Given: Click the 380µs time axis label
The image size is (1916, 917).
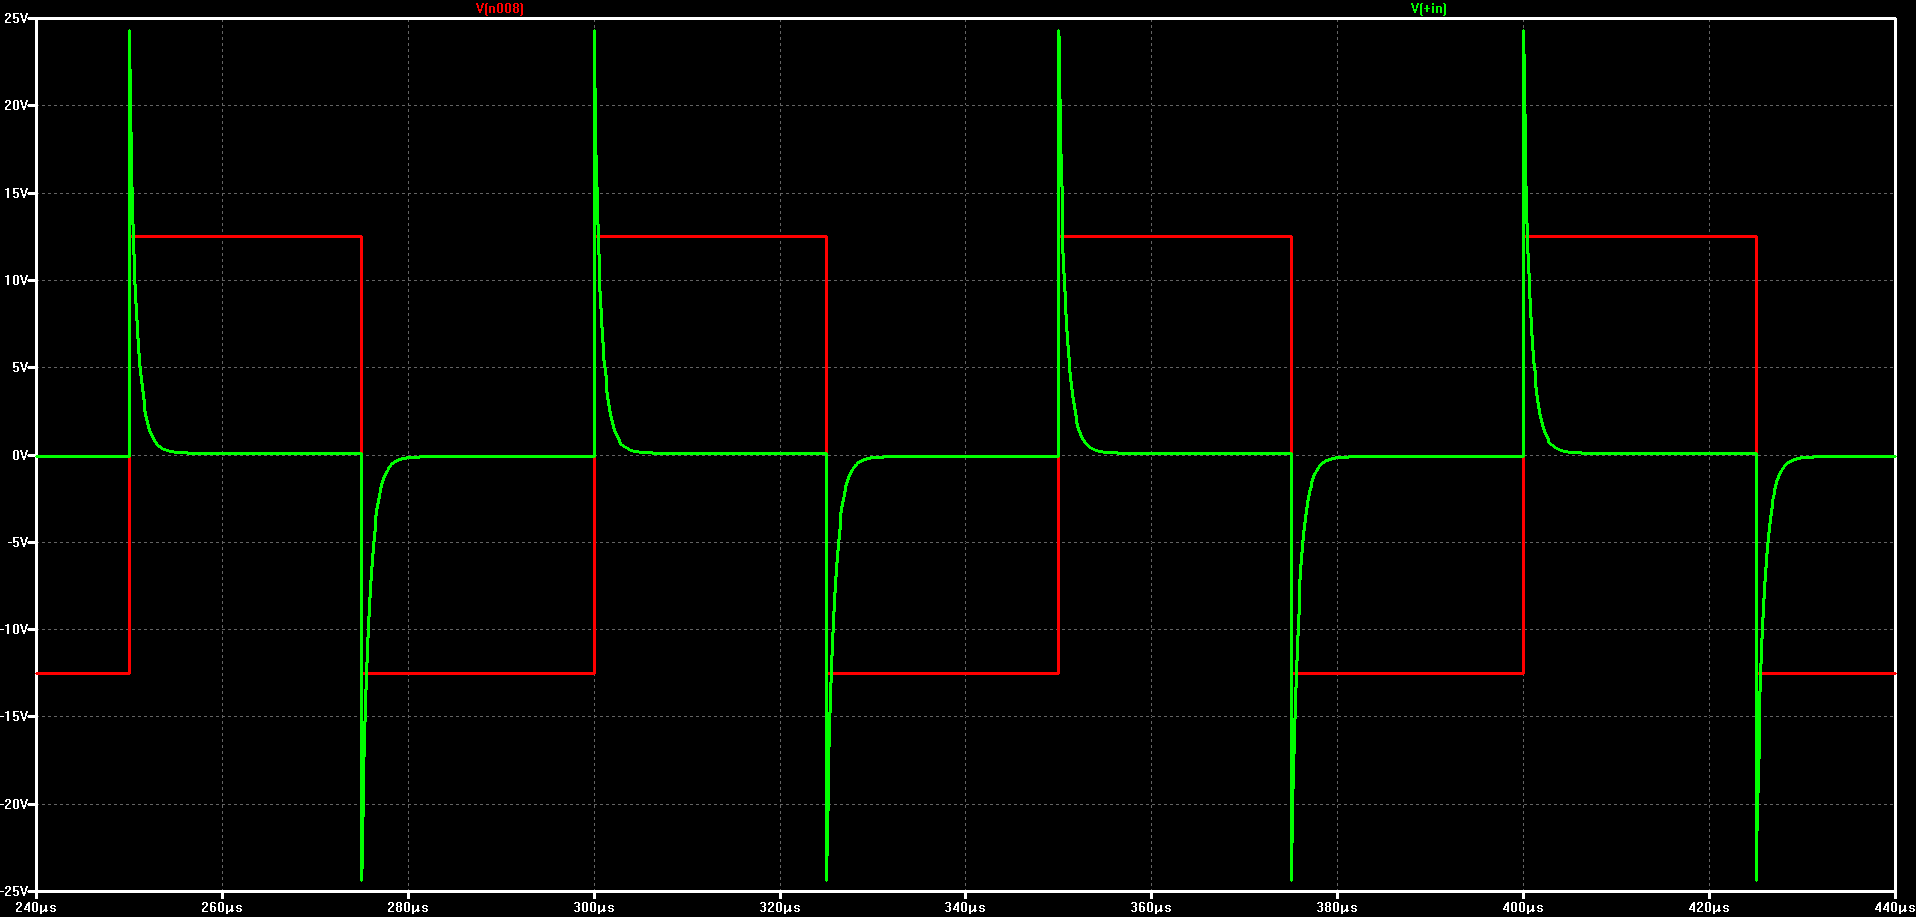Looking at the screenshot, I should point(1337,907).
